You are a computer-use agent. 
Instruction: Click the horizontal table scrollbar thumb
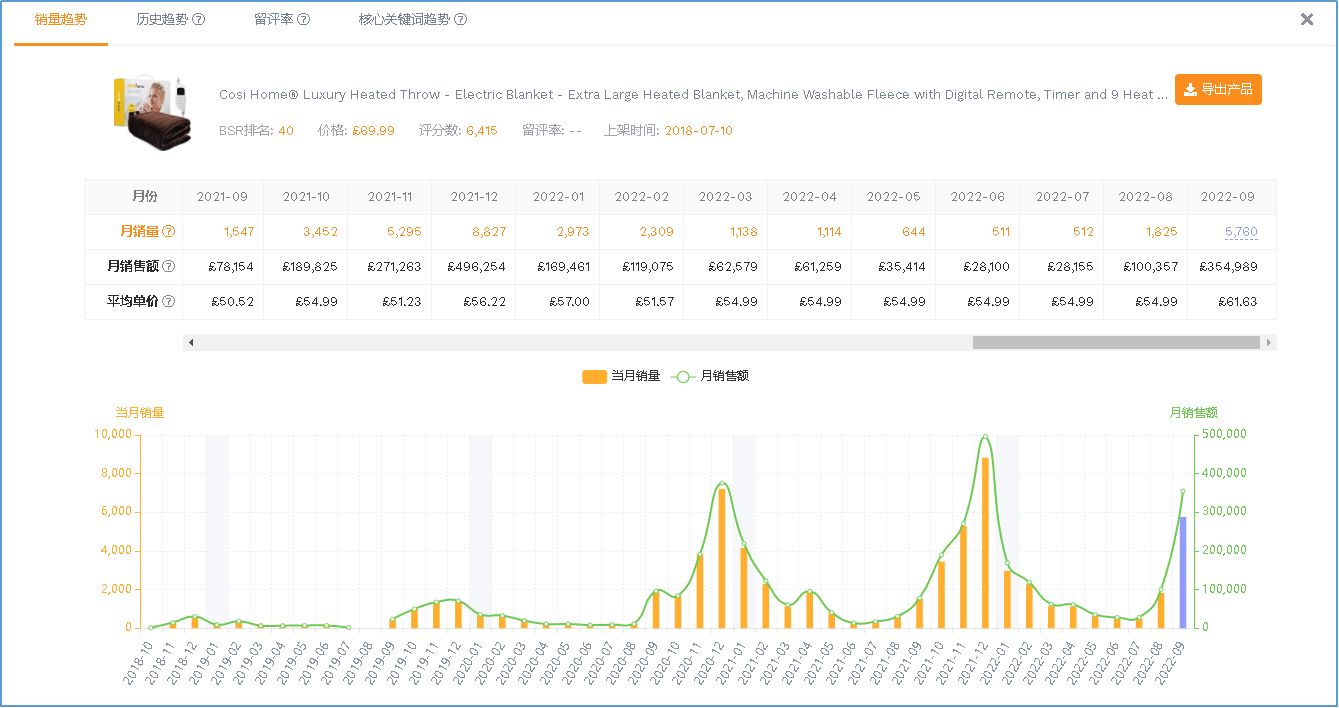tap(1115, 343)
